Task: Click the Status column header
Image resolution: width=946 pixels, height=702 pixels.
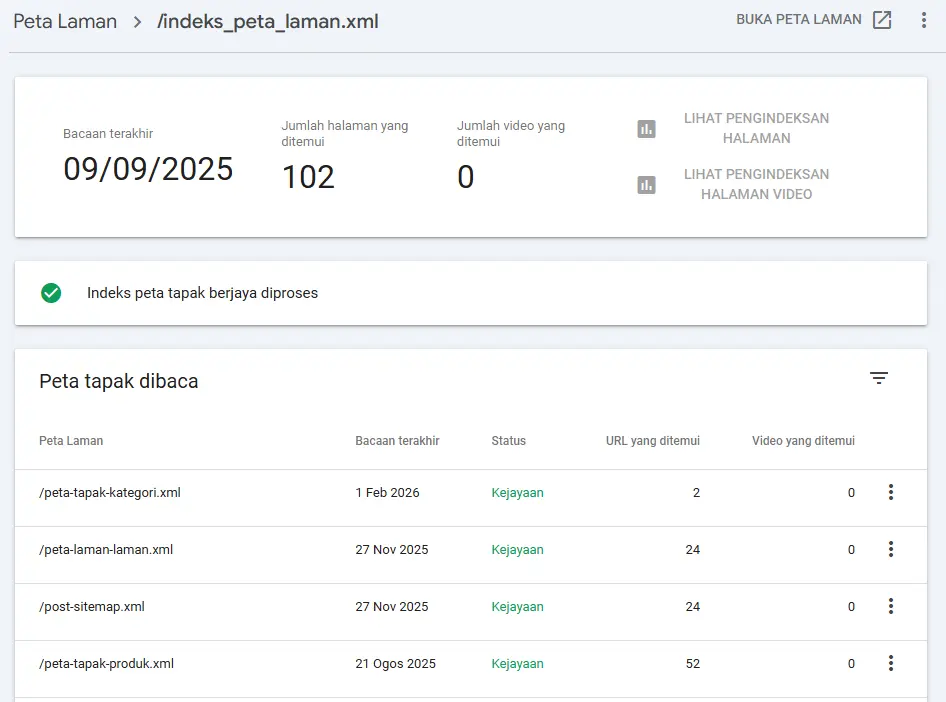Action: pos(508,441)
